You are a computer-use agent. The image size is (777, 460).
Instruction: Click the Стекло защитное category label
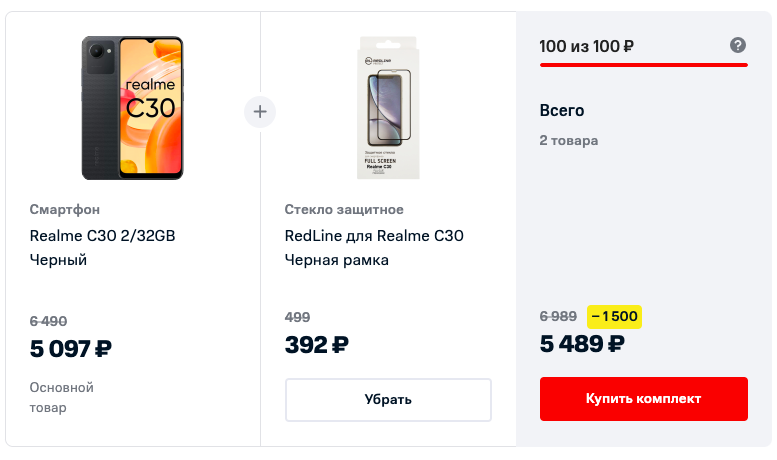pos(344,209)
